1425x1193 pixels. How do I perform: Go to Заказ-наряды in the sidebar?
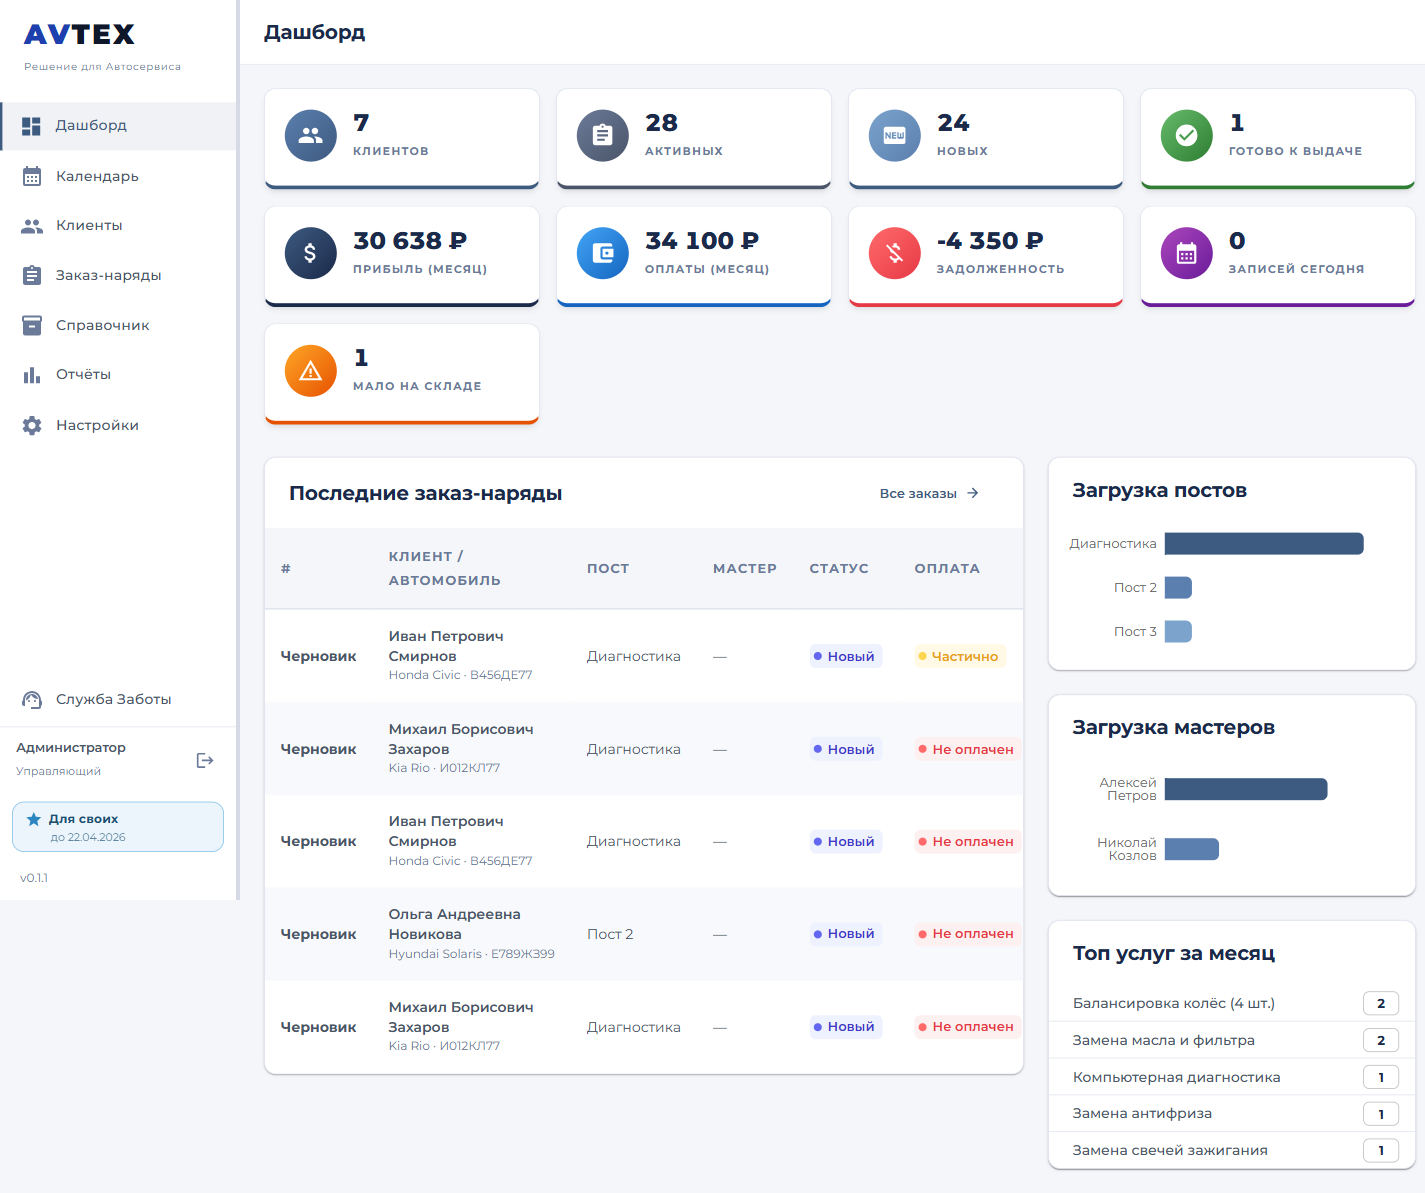(x=108, y=275)
